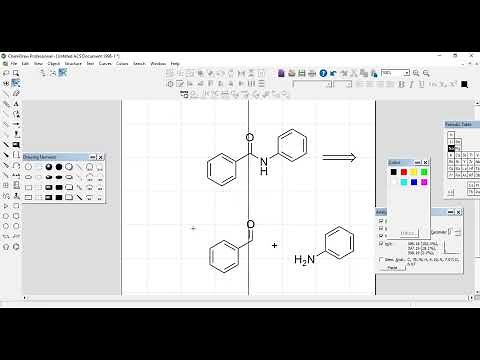Click the Decimals input in Analysis panel

[450, 231]
